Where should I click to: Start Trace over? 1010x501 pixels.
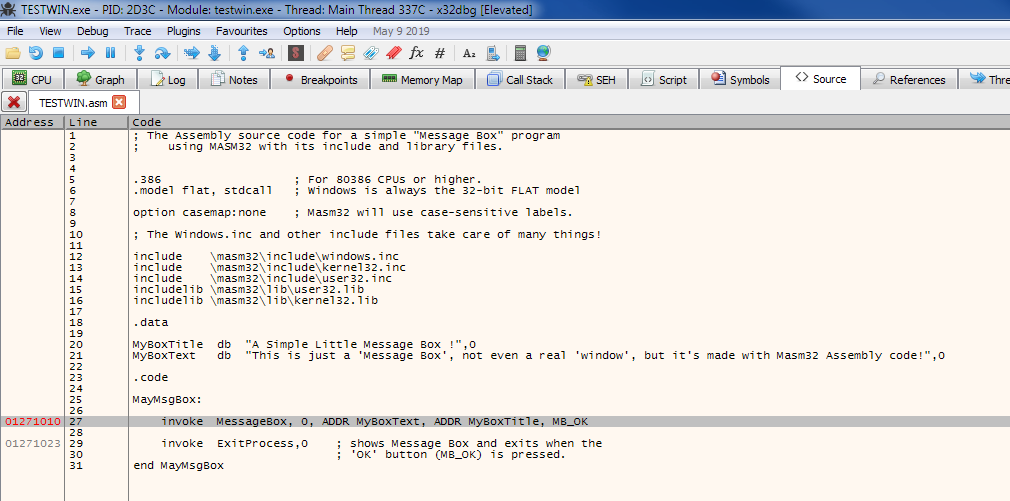point(214,53)
